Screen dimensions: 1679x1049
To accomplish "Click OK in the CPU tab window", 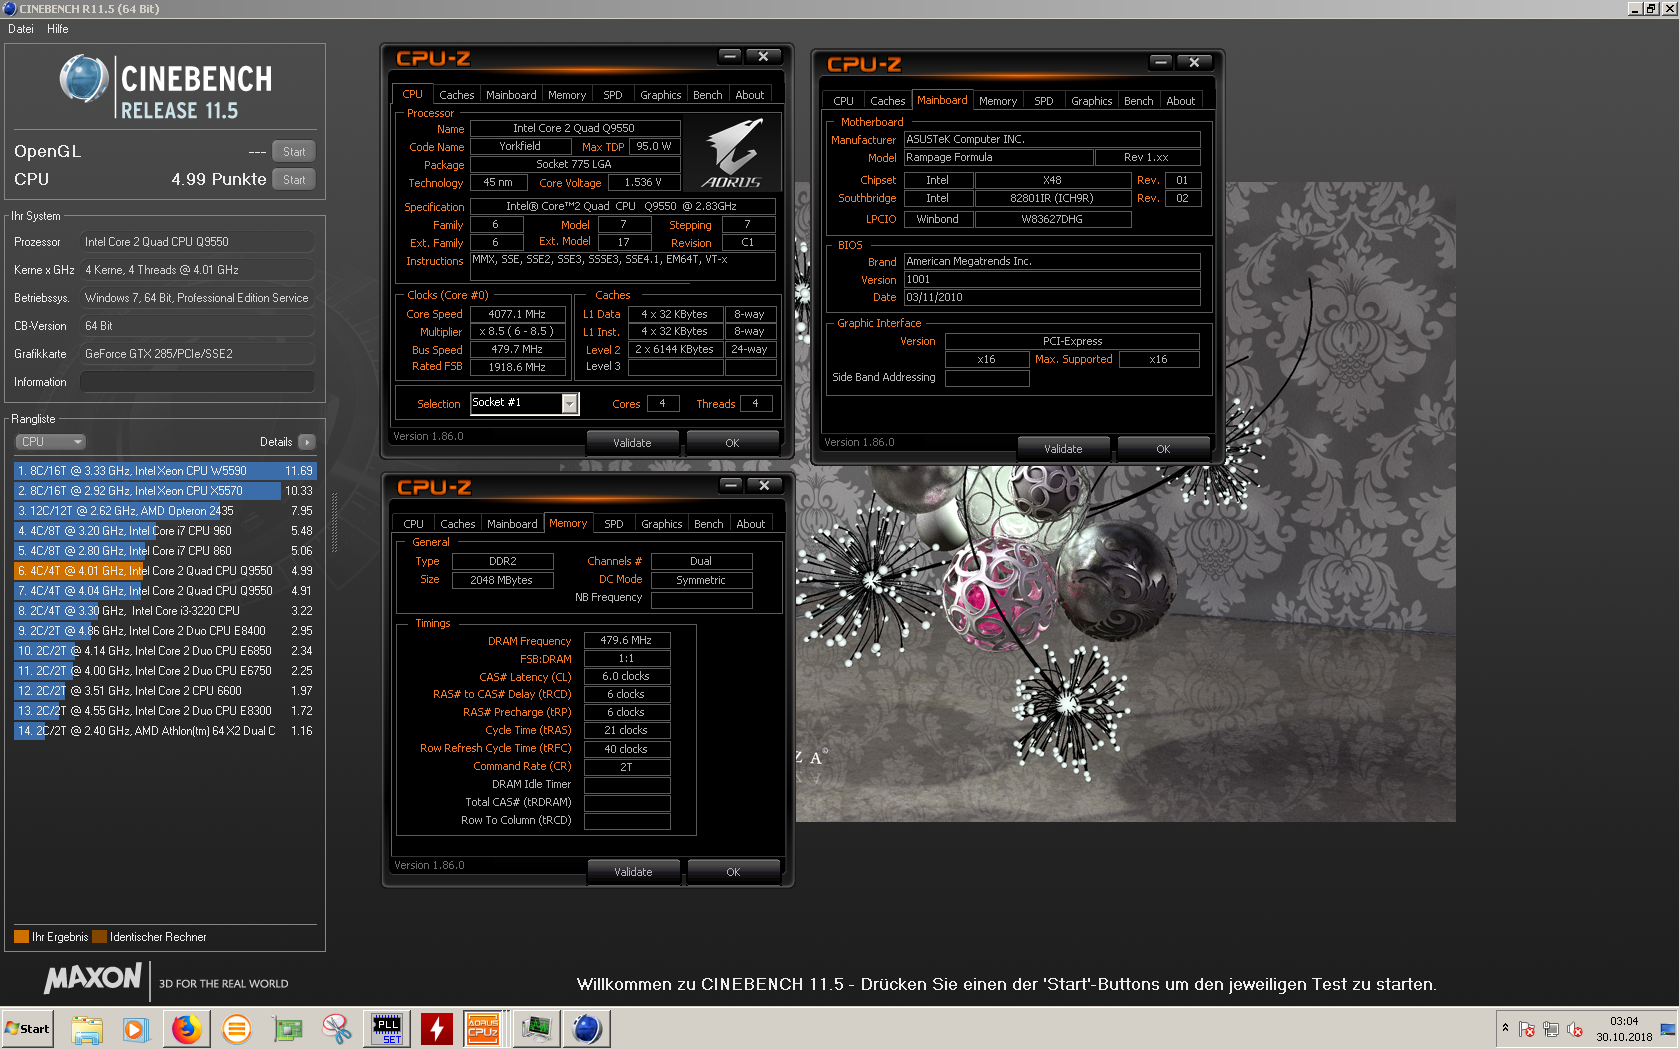I will click(732, 443).
